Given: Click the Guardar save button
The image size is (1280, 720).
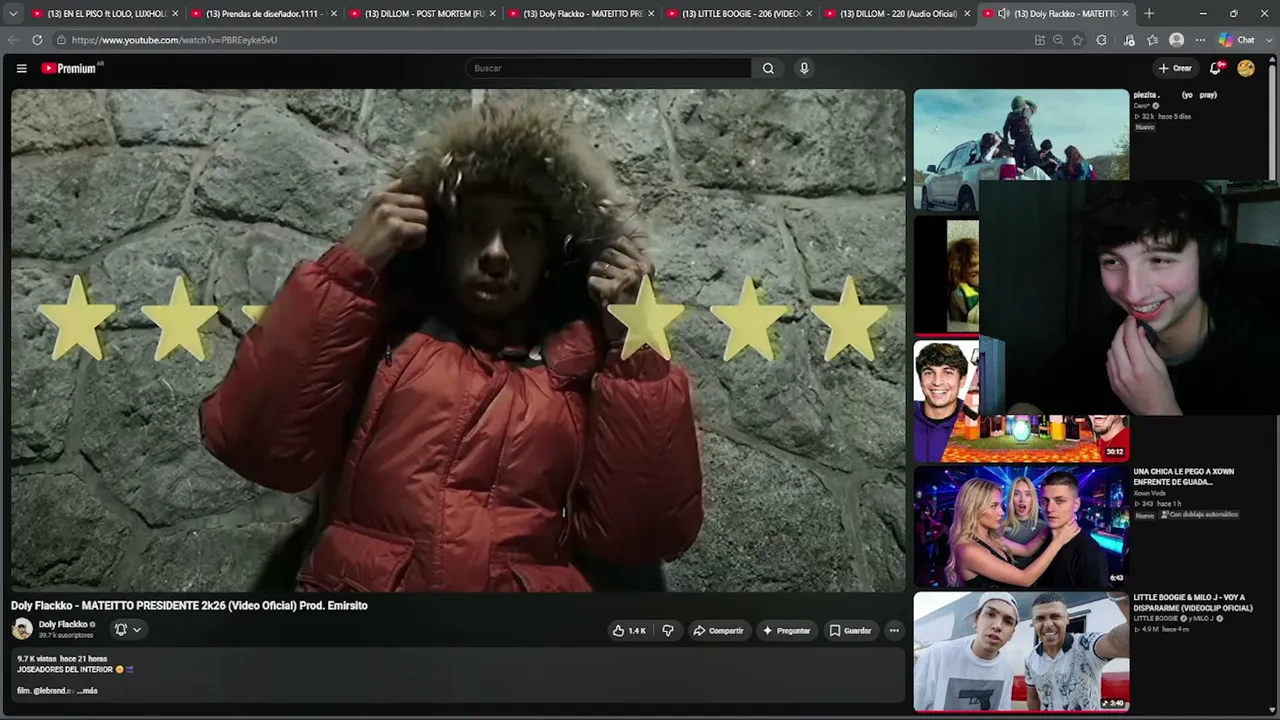Looking at the screenshot, I should [x=850, y=631].
